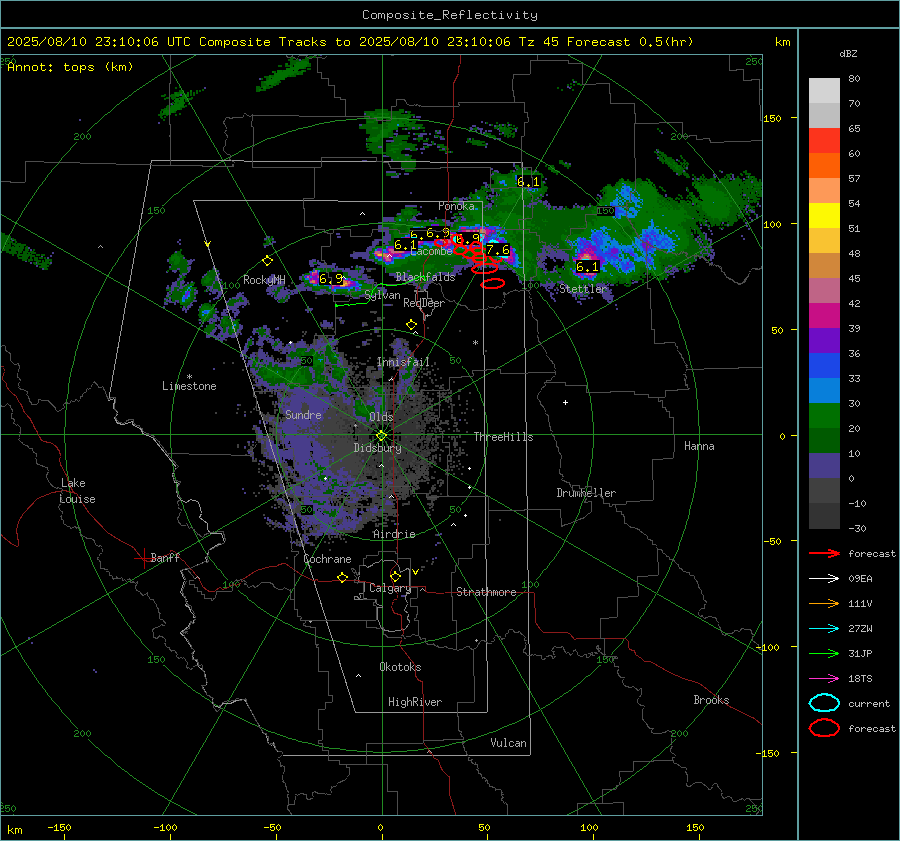Click the cyan 'current' ellipse legend icon

coord(824,703)
